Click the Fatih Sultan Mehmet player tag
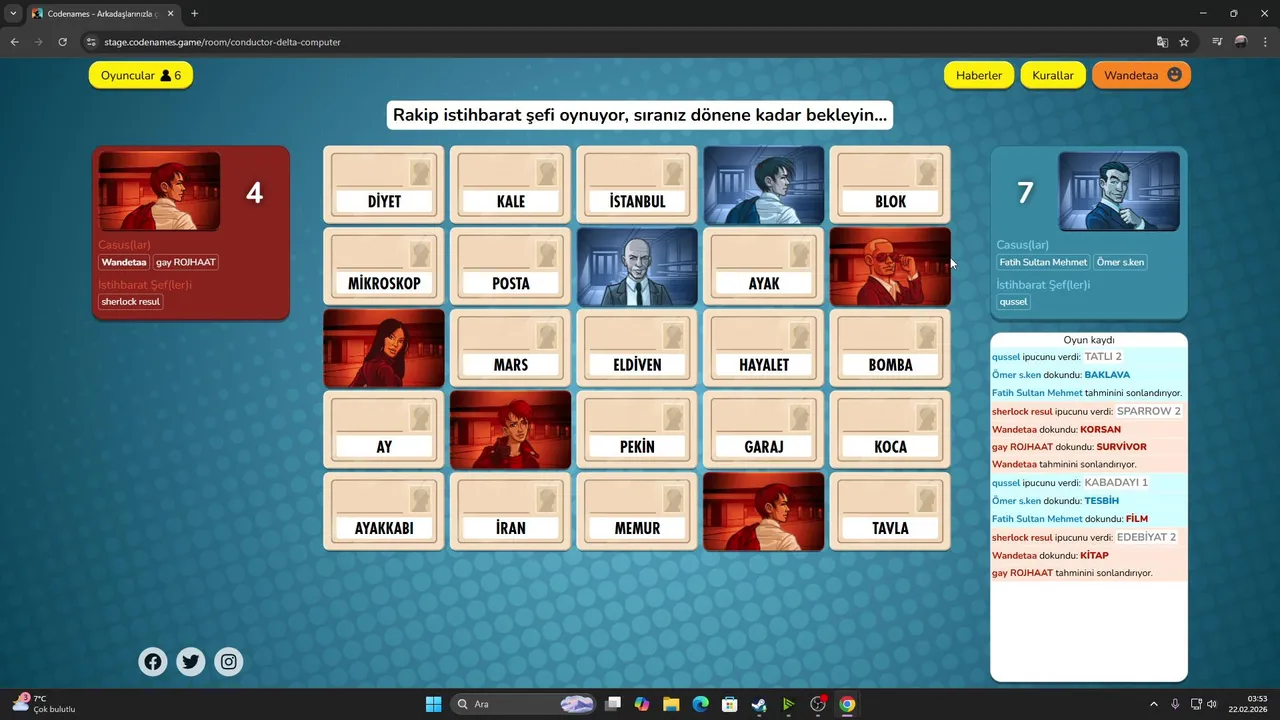The width and height of the screenshot is (1280, 720). 1043,262
